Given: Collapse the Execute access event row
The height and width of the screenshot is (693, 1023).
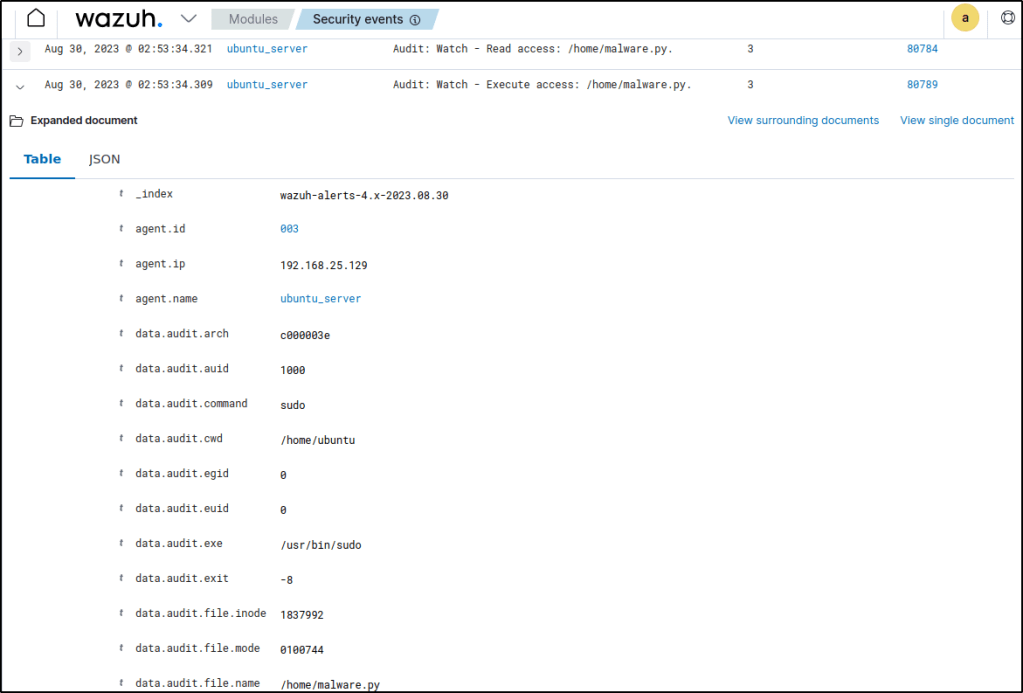Looking at the screenshot, I should [x=20, y=87].
